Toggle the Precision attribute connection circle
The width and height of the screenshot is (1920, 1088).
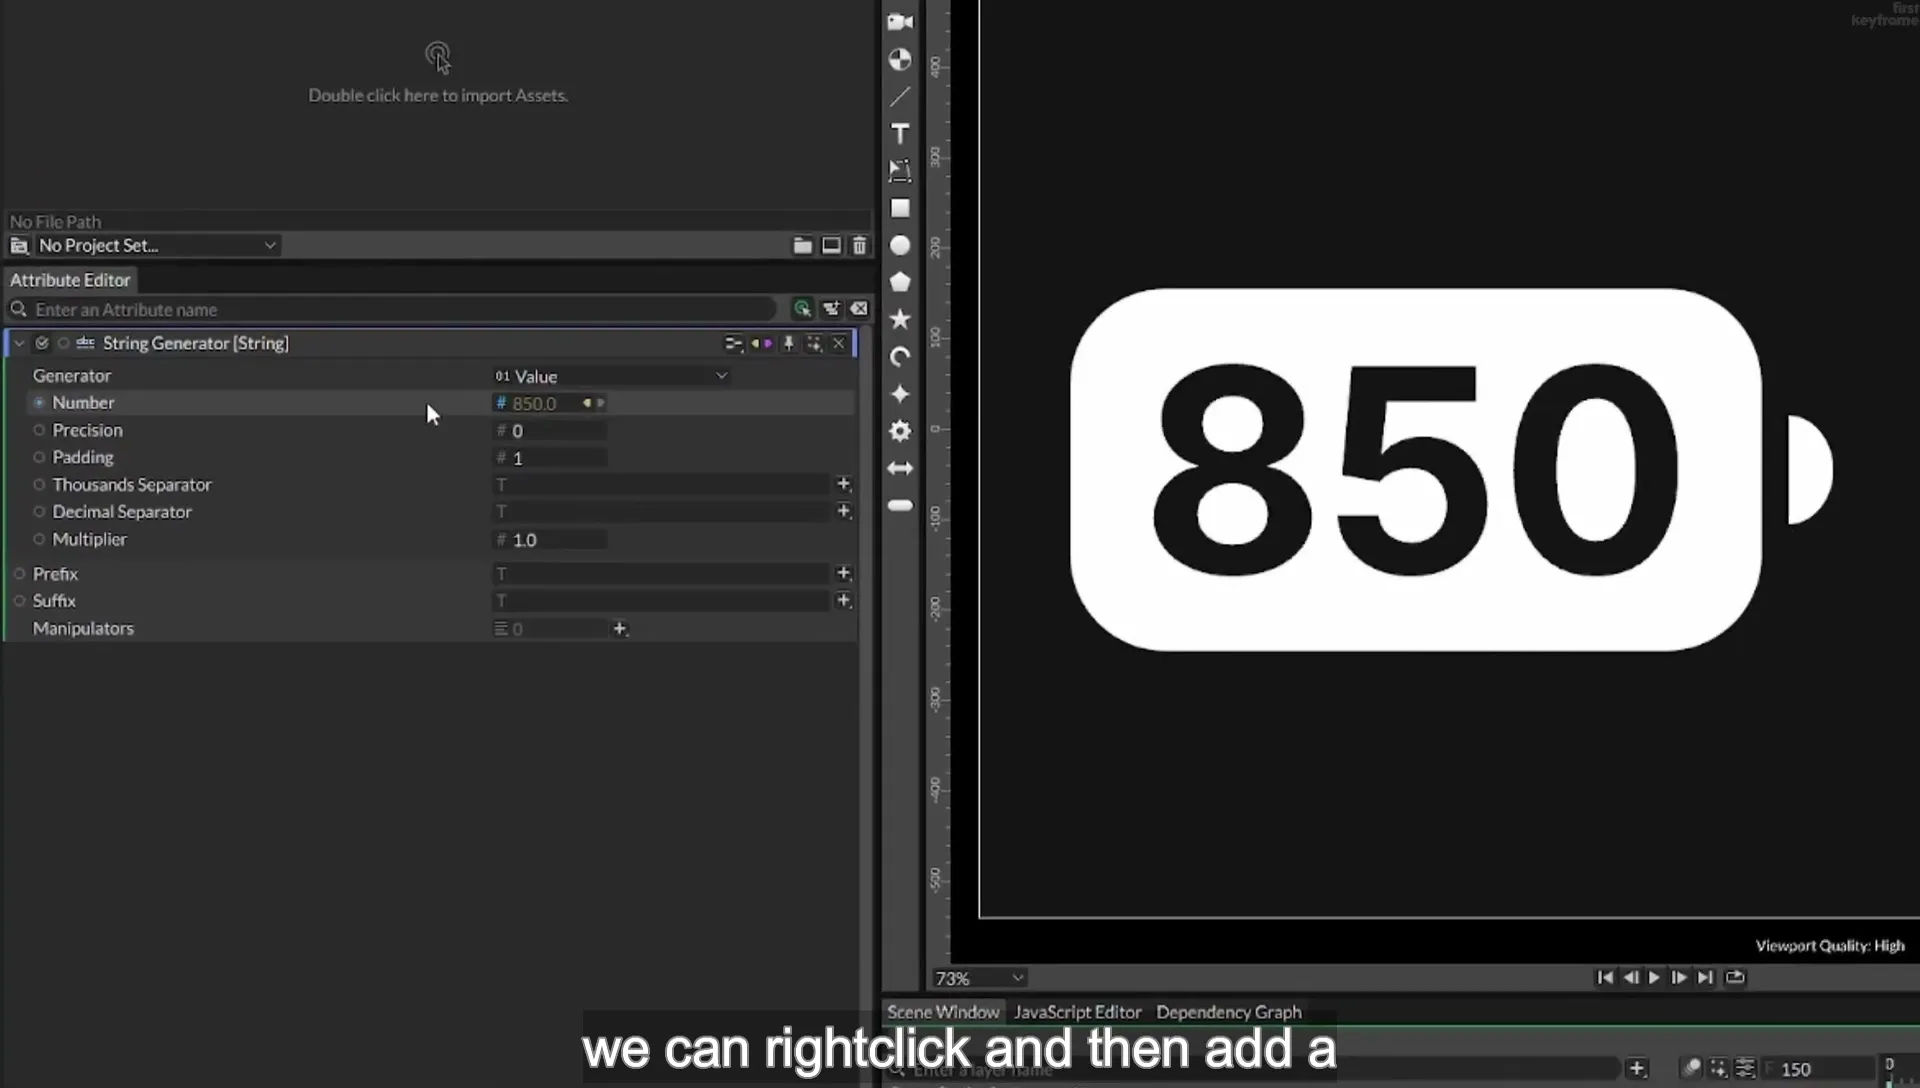click(x=39, y=430)
